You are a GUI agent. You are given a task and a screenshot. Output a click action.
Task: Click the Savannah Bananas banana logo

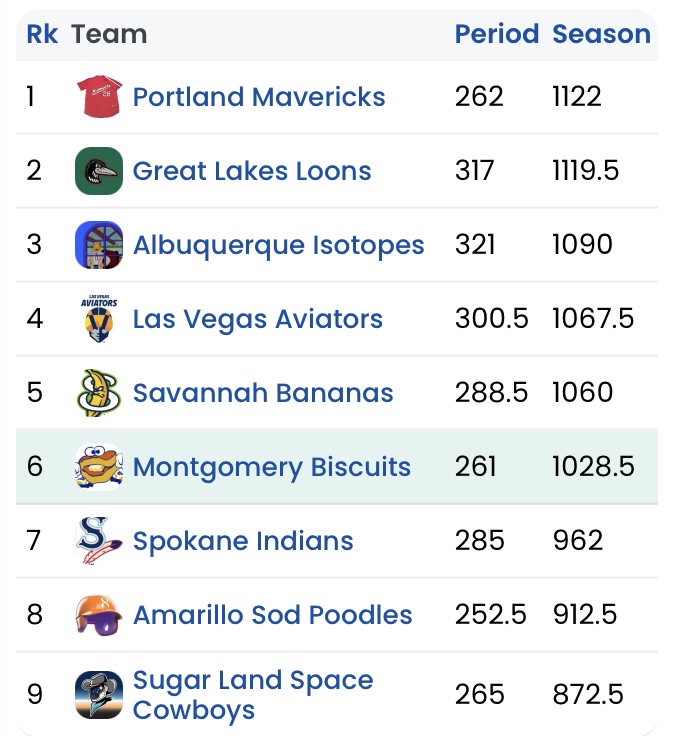pos(99,392)
